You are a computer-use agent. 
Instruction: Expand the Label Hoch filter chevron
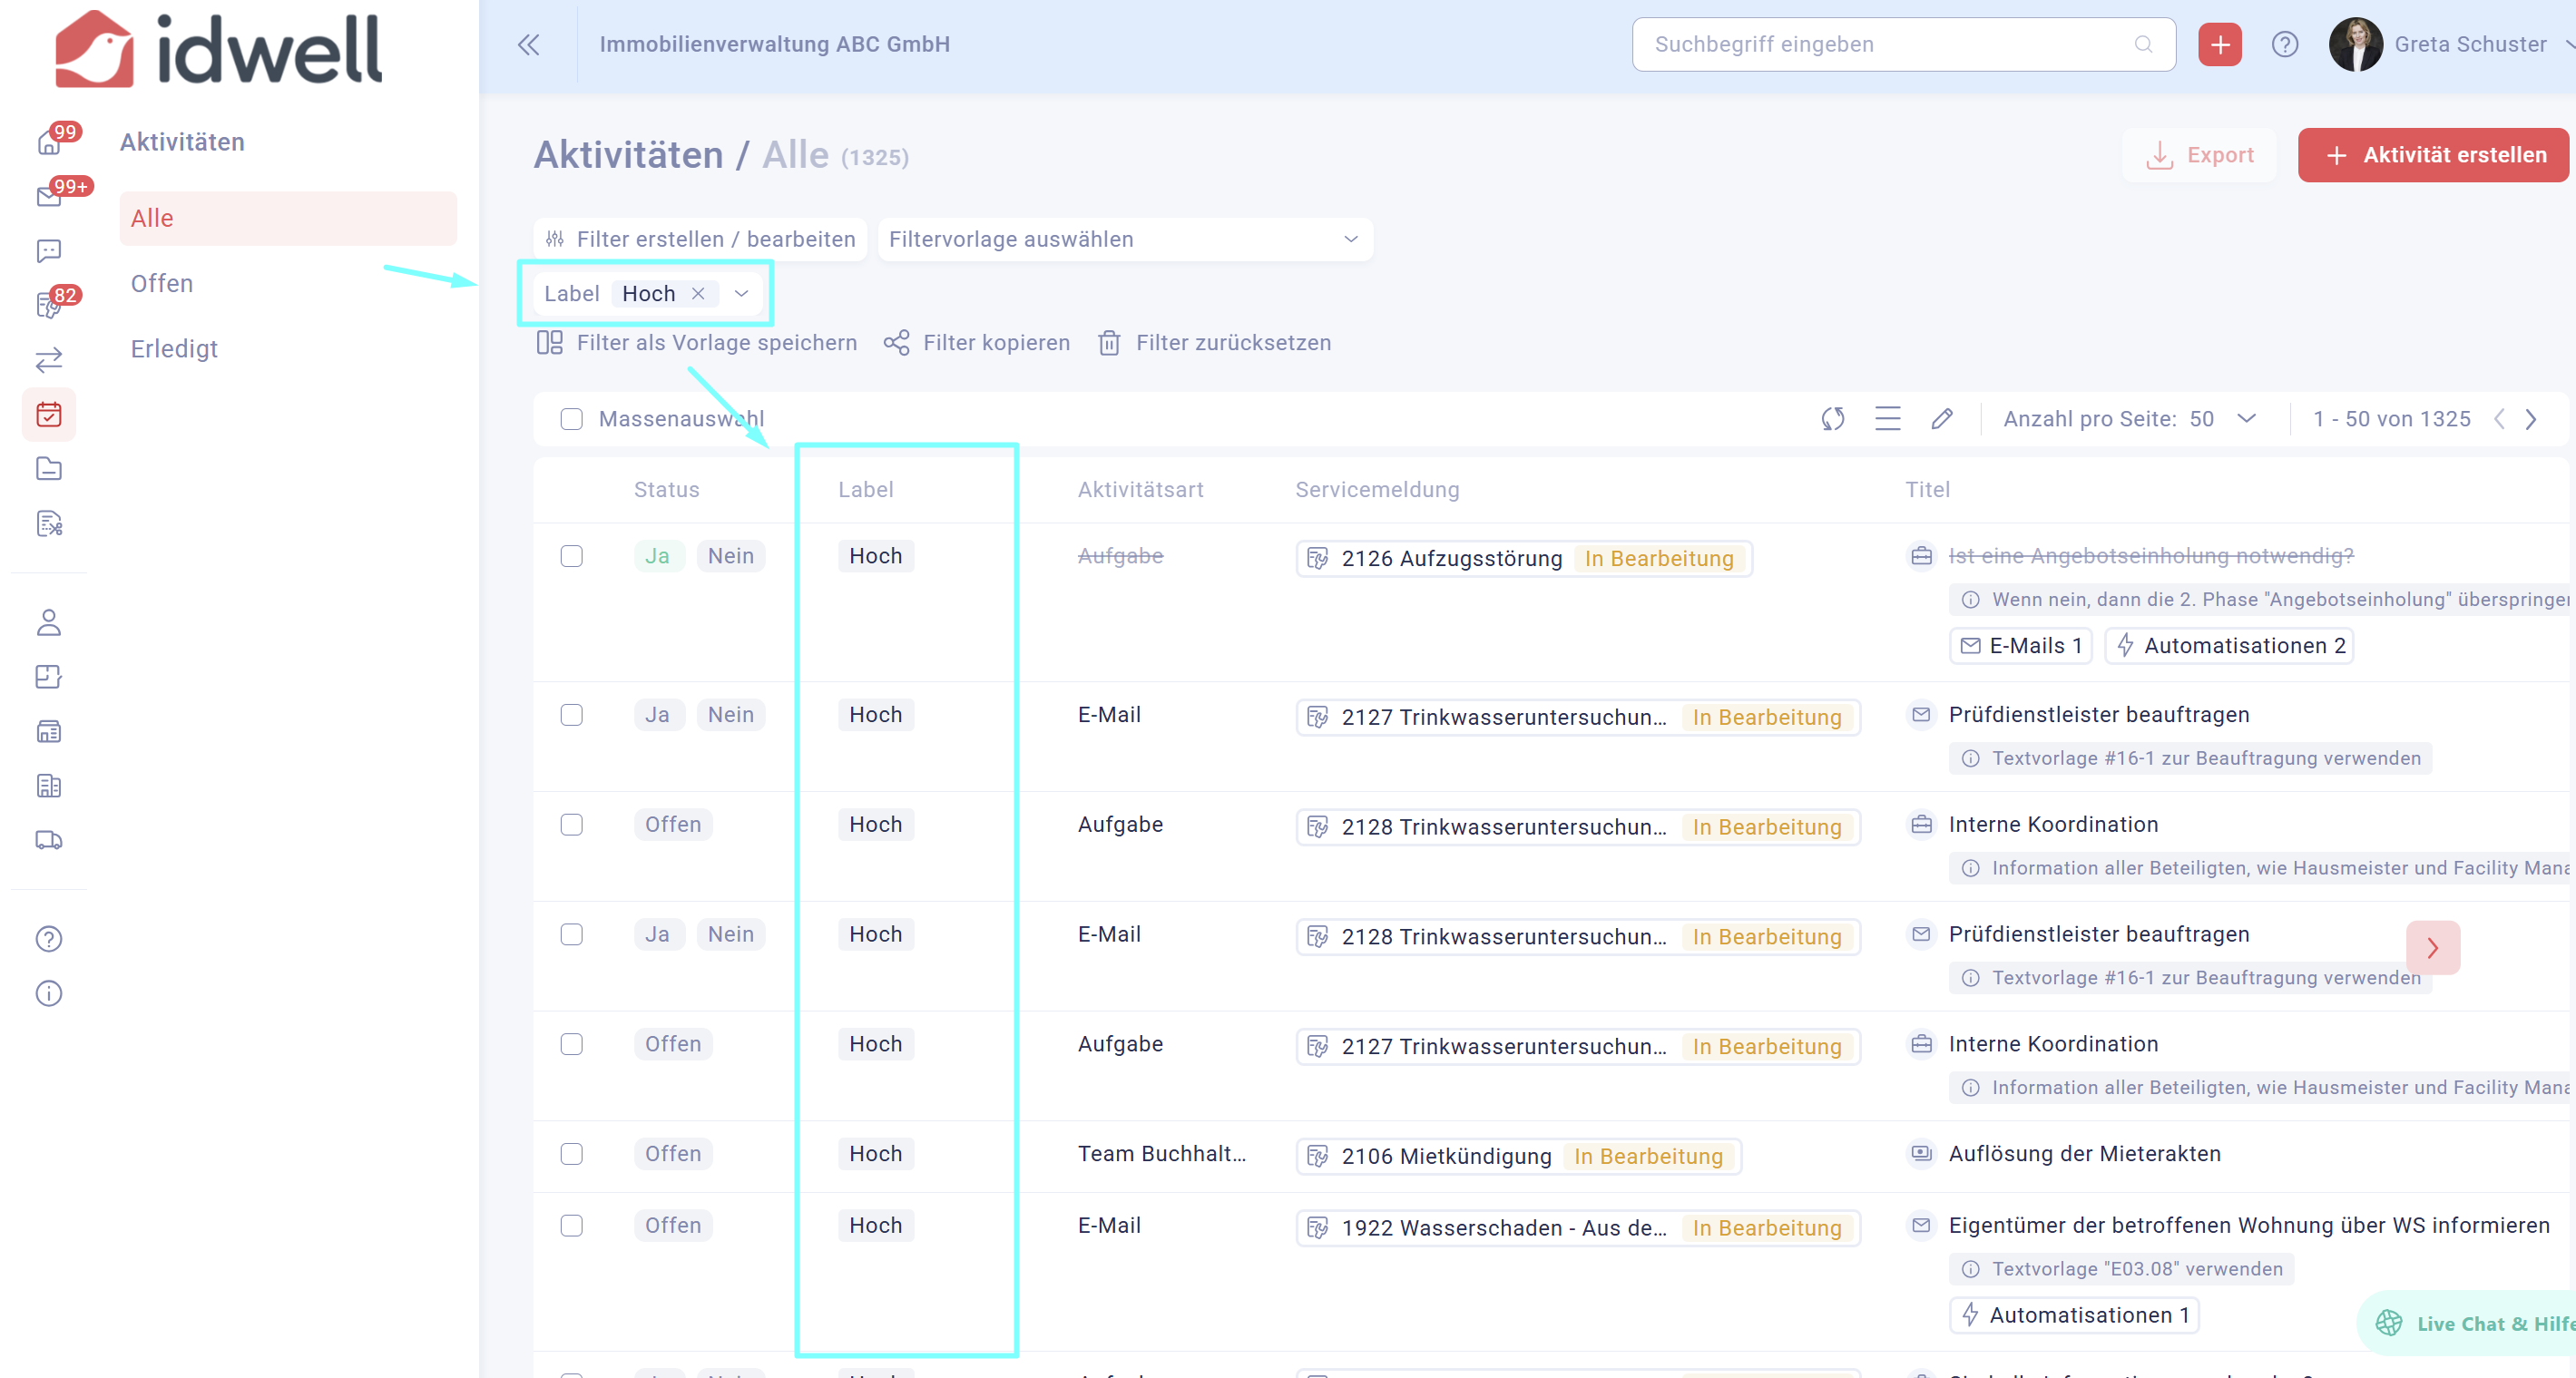(741, 294)
